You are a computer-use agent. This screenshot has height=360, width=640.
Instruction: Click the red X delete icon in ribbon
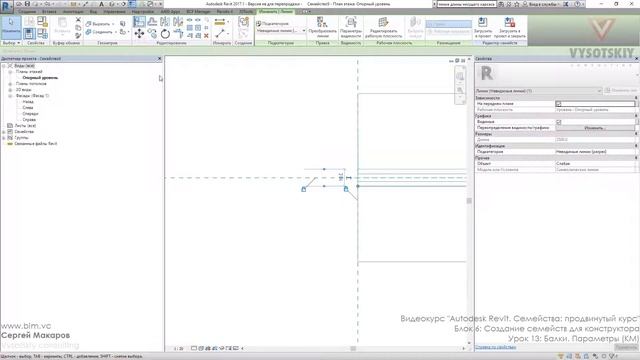[206, 36]
